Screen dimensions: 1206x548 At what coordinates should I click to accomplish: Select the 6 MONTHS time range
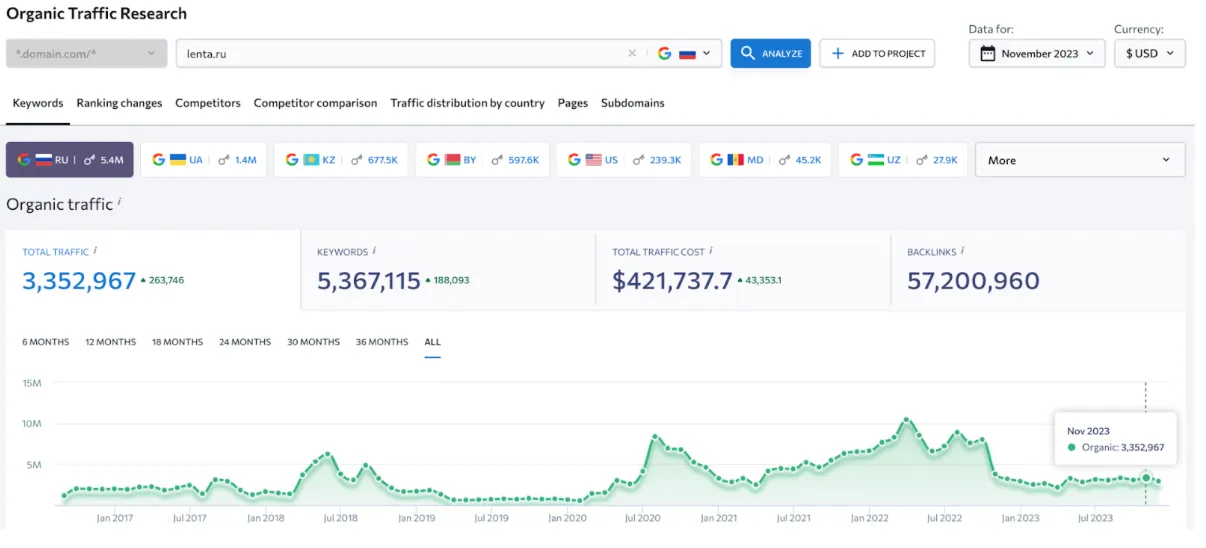(46, 342)
